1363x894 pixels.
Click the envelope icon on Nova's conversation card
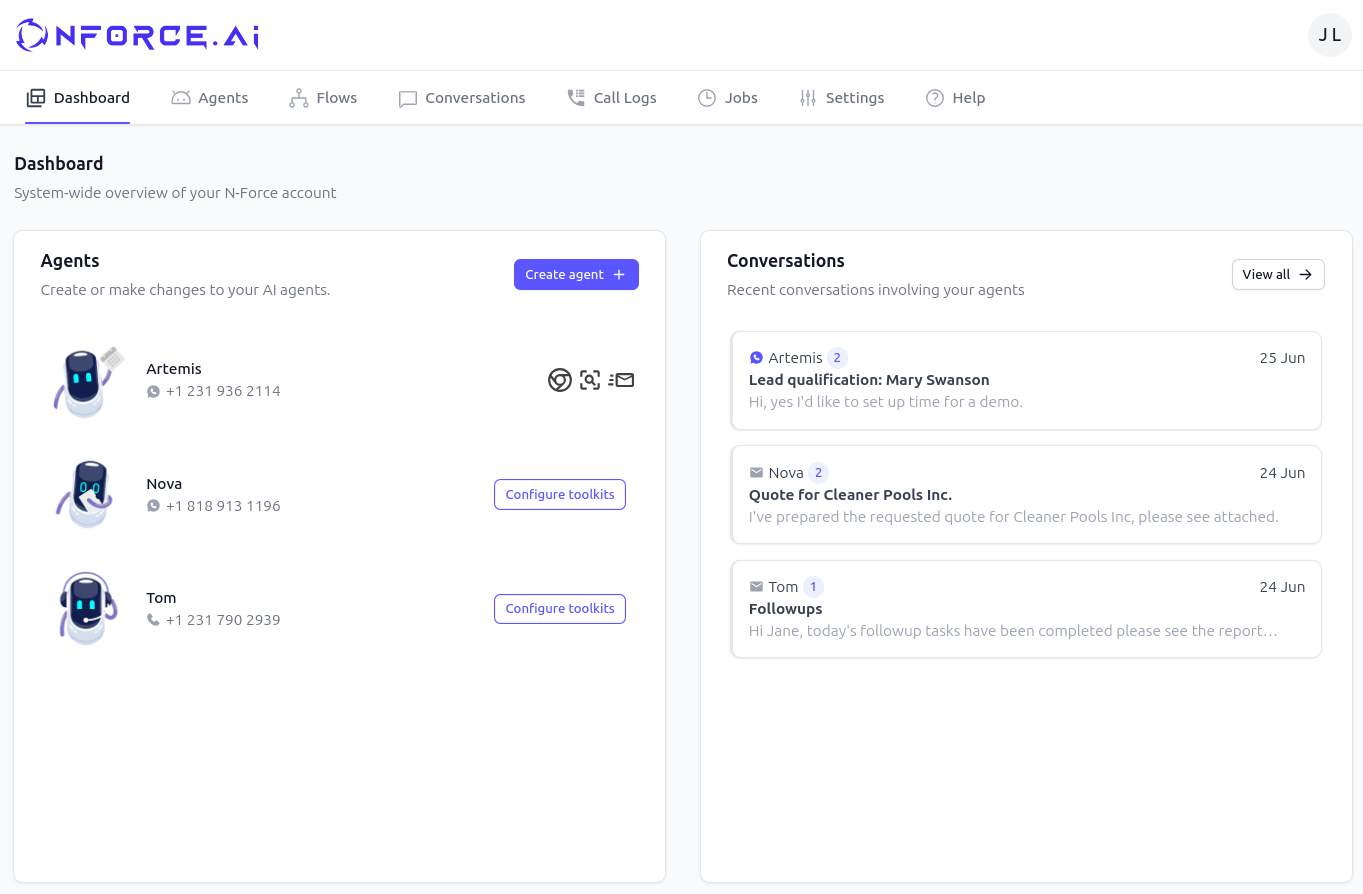click(756, 472)
